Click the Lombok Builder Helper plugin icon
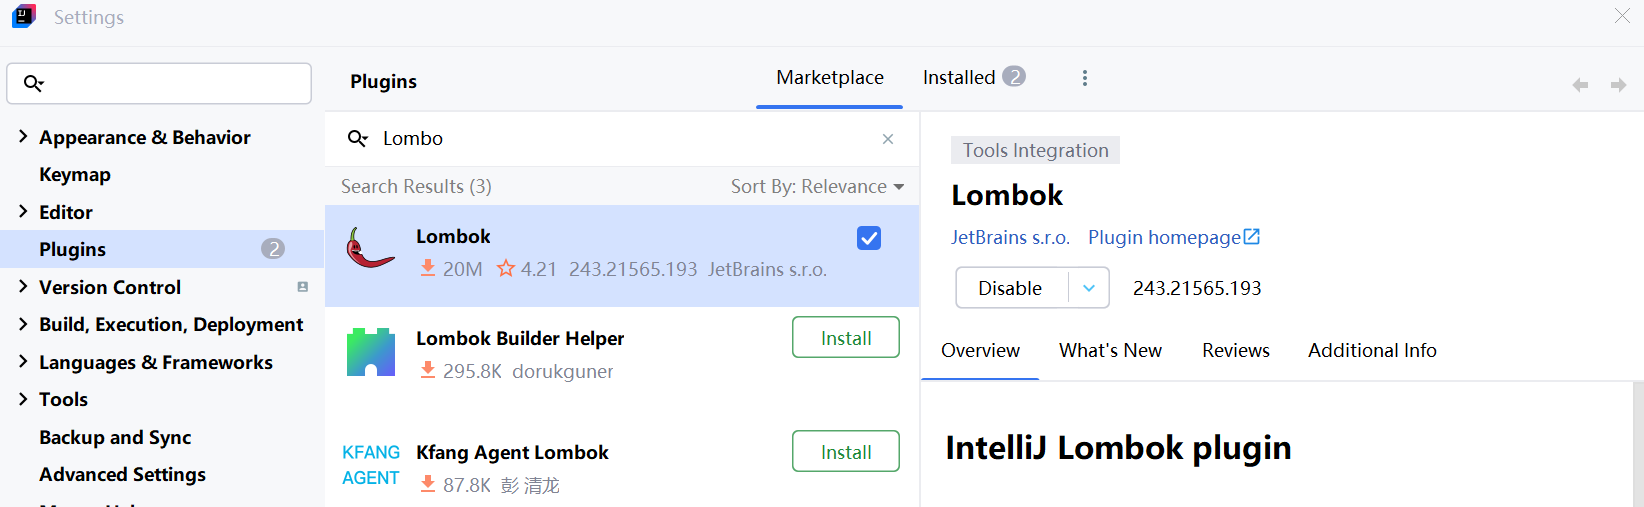 pyautogui.click(x=371, y=352)
